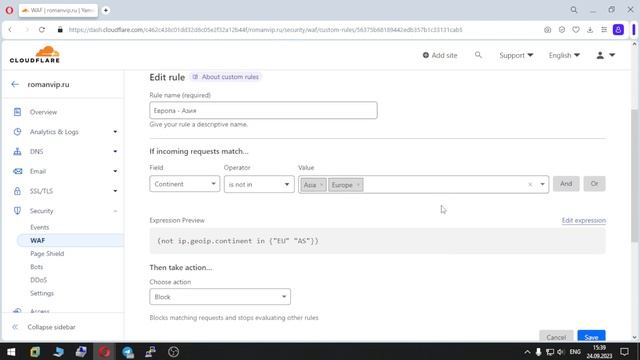
Task: Expand the SSL/TLS sidebar section
Action: pyautogui.click(x=115, y=191)
